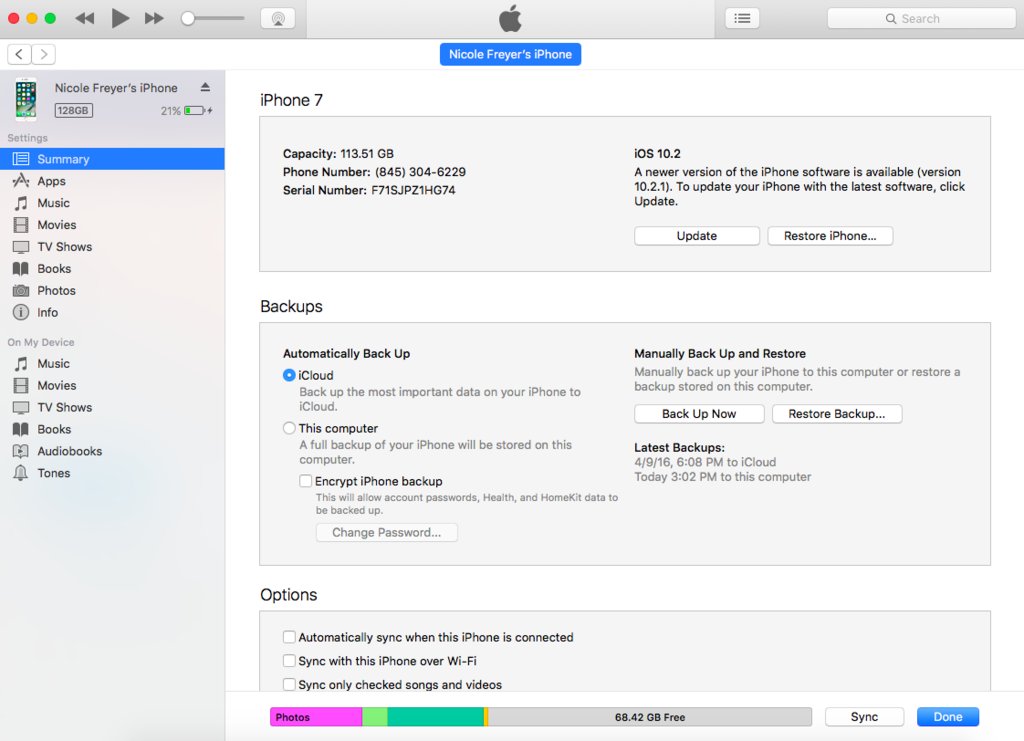Enable Encrypt iPhone backup checkbox

point(306,481)
